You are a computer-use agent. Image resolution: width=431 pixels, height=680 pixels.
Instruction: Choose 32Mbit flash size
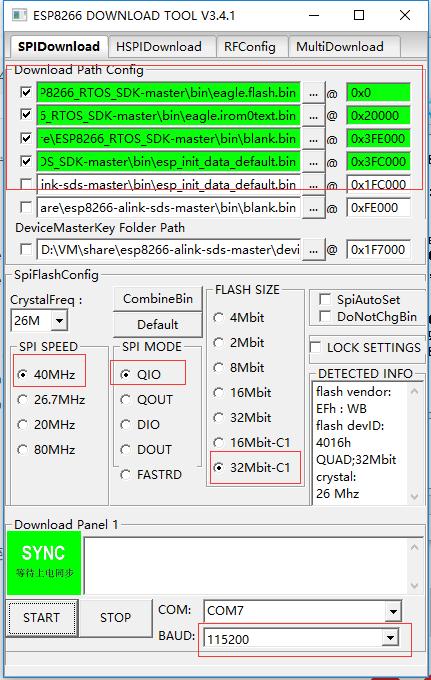242,418
